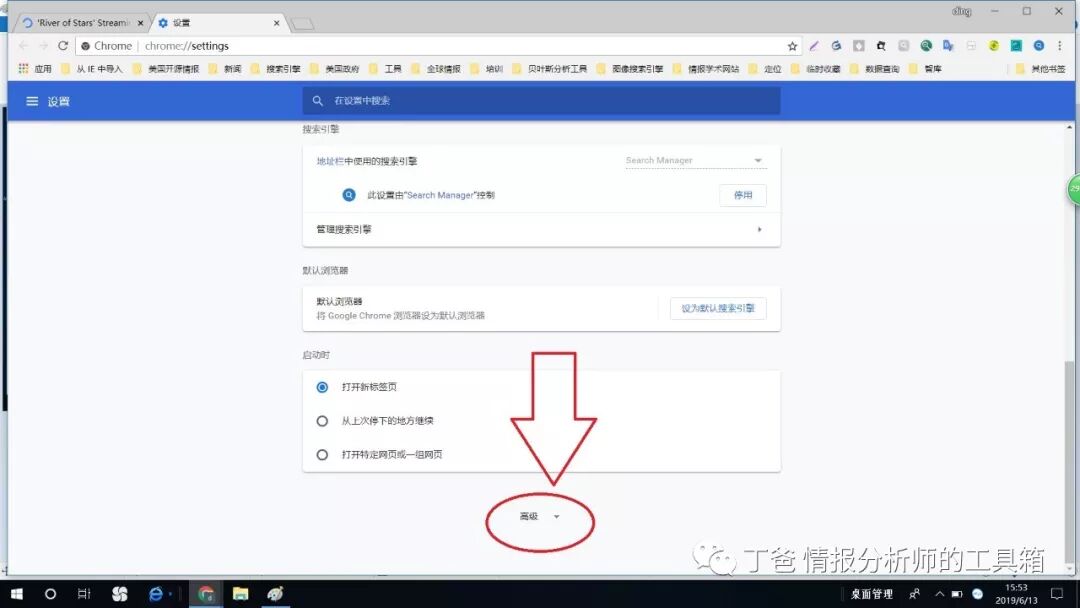This screenshot has height=608, width=1080.
Task: Open File Explorer from taskbar
Action: pos(240,594)
